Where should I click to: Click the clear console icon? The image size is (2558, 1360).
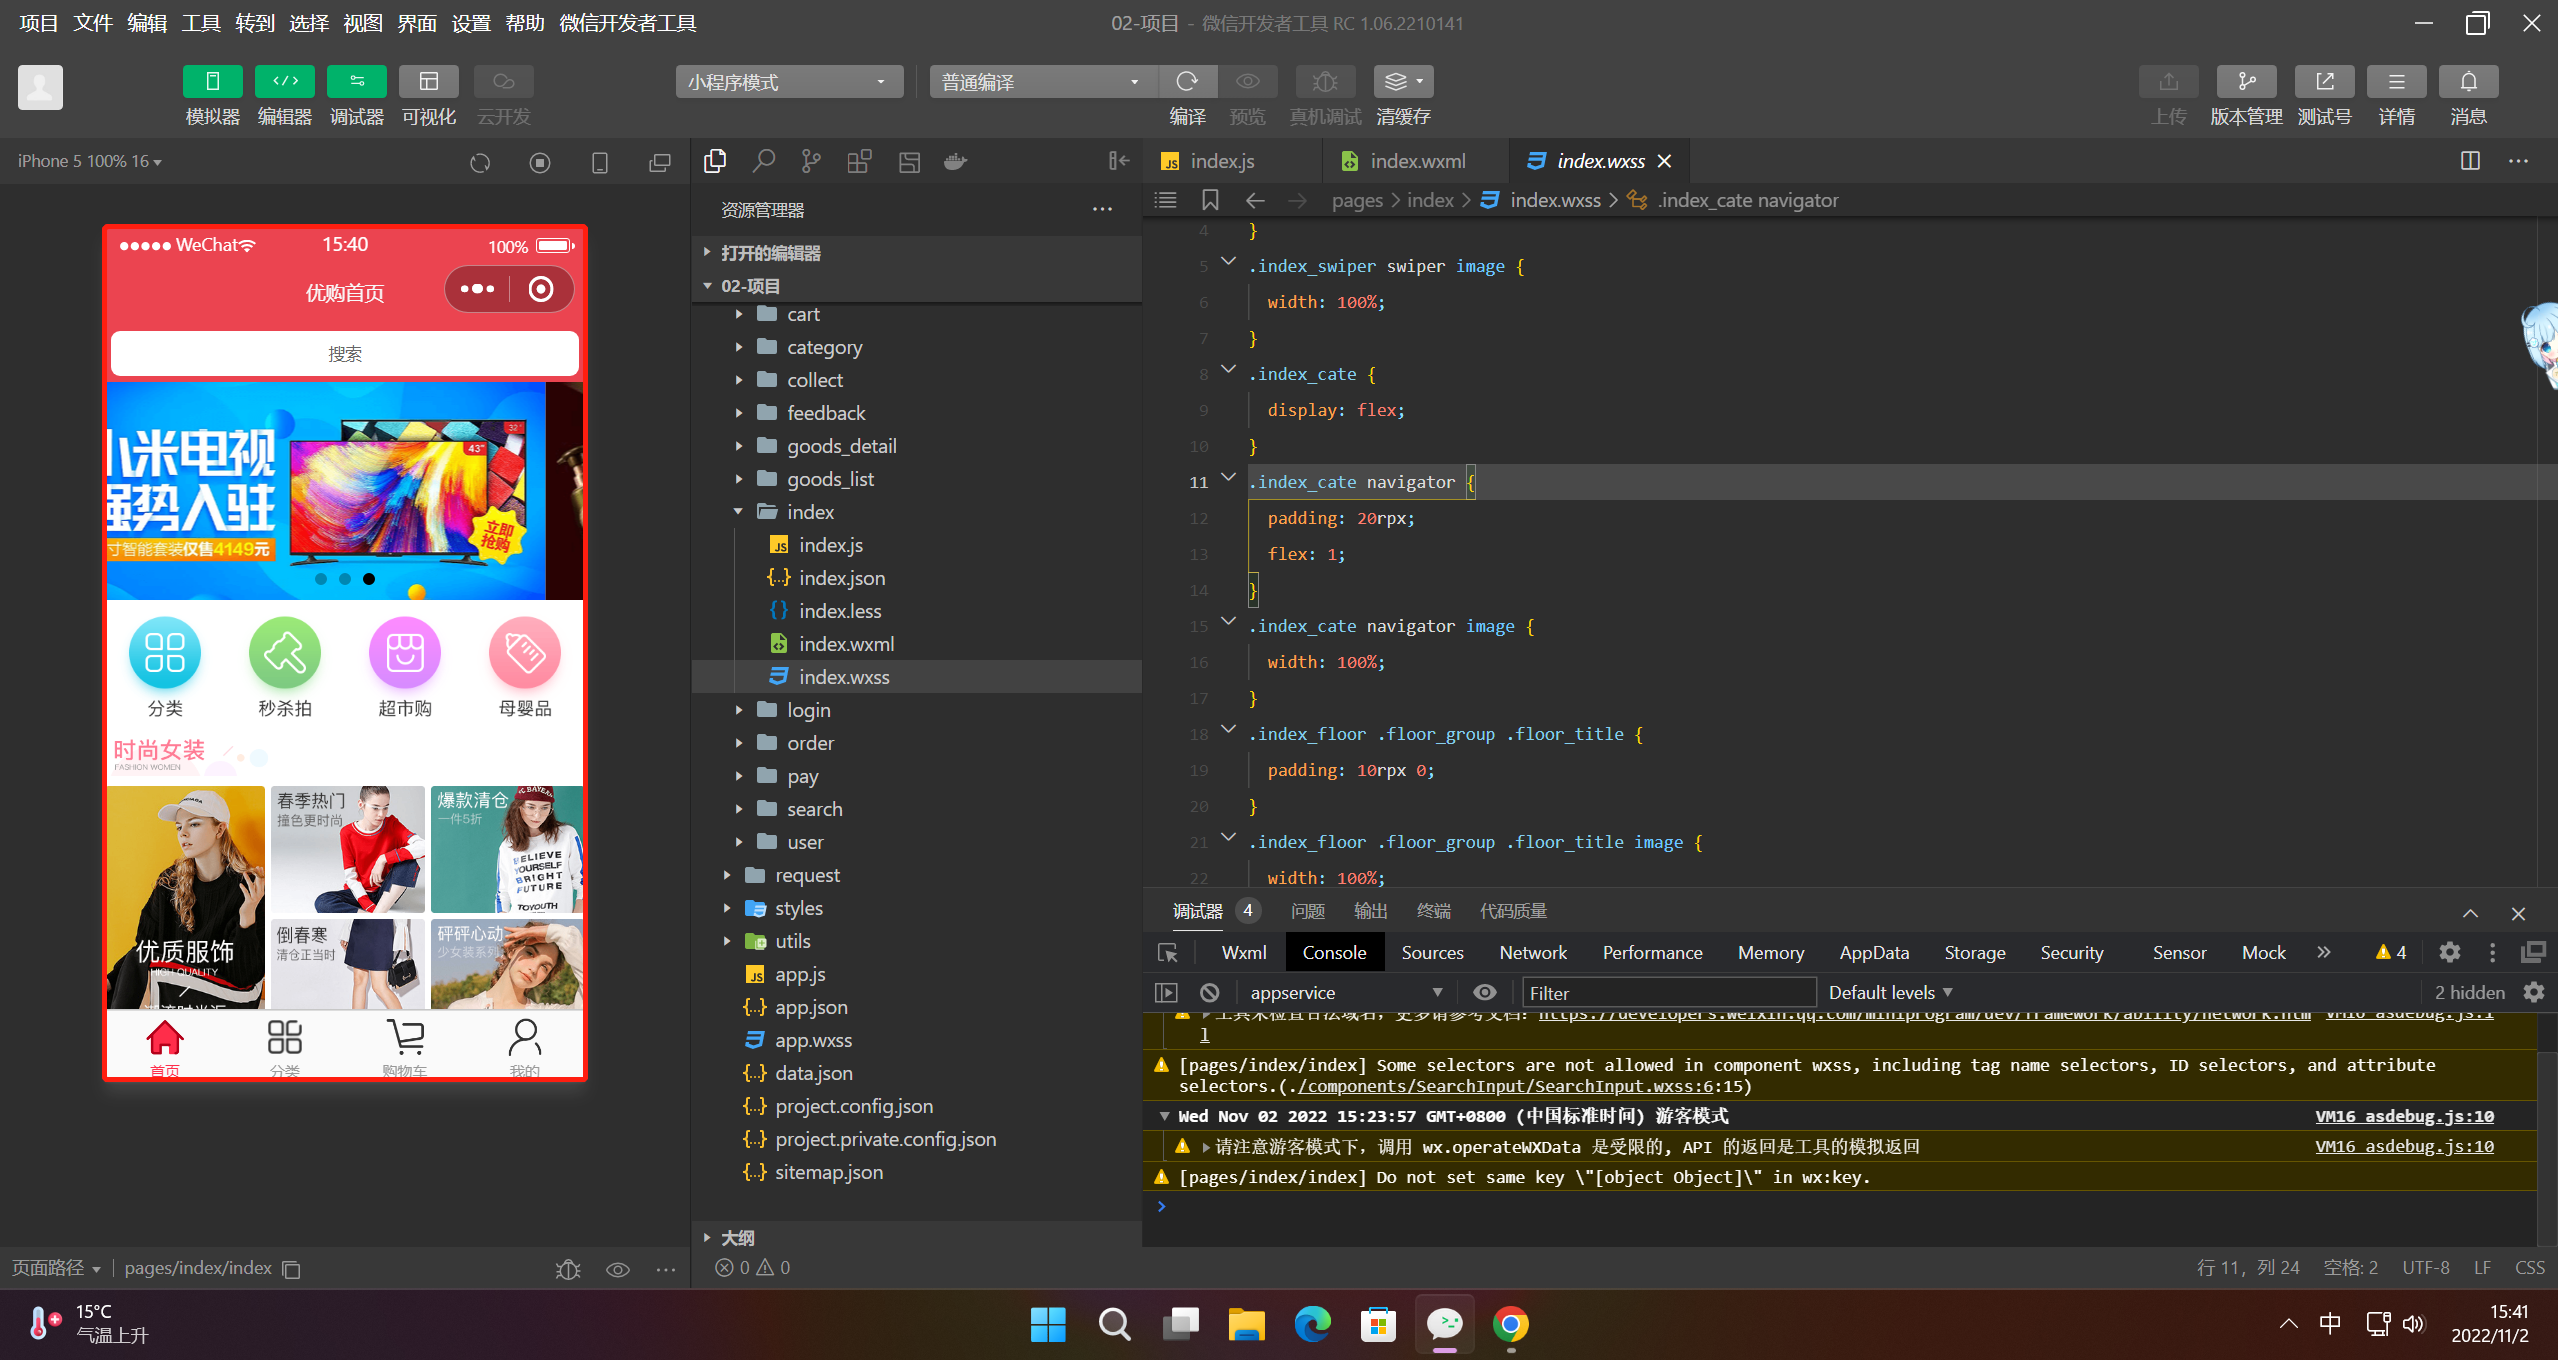tap(1209, 992)
